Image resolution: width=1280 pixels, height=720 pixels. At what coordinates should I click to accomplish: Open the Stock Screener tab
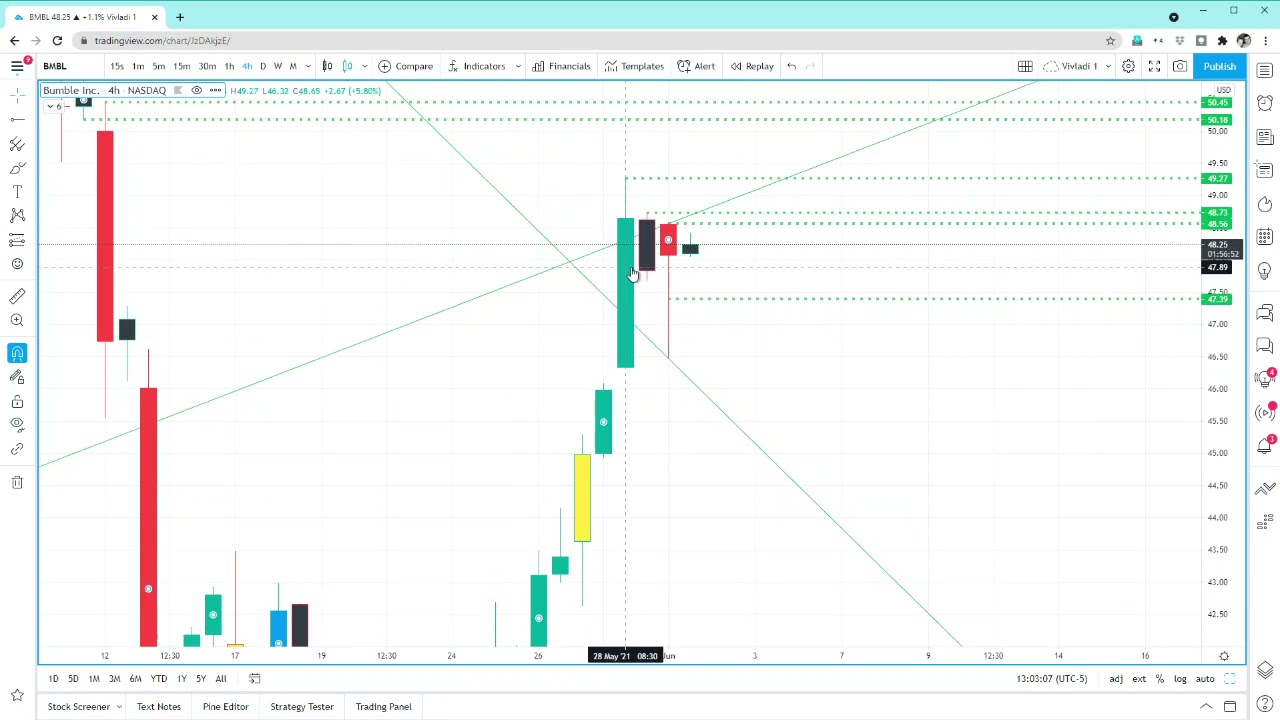click(79, 707)
